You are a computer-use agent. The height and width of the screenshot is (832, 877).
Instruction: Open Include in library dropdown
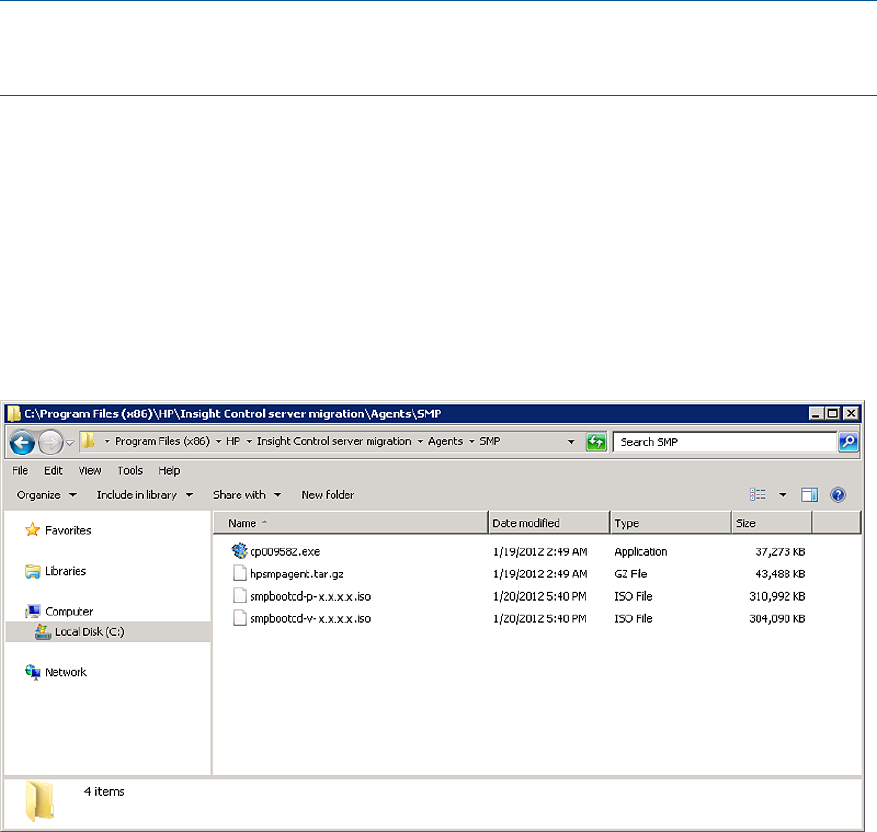pos(145,495)
